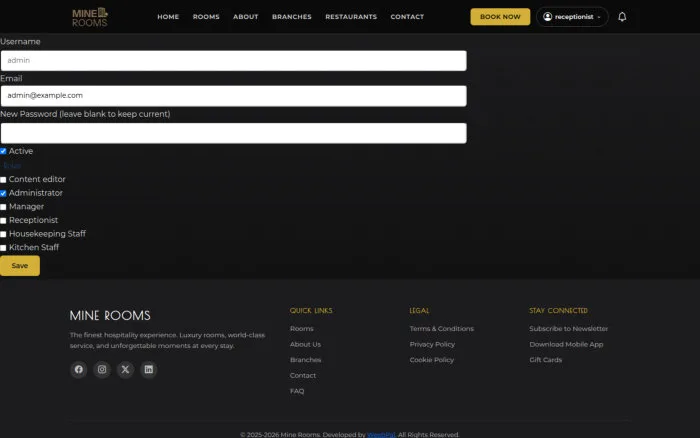Open the notifications bell icon

622,17
